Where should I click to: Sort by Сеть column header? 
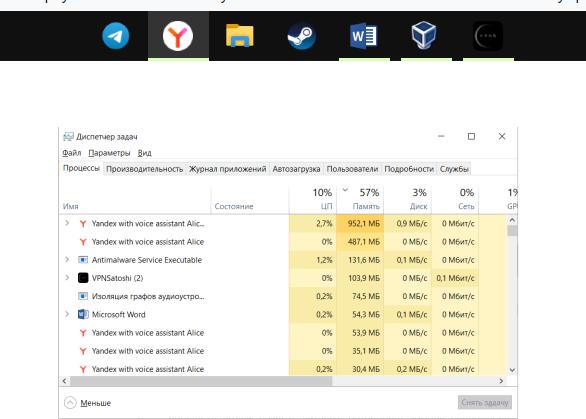[x=455, y=200]
